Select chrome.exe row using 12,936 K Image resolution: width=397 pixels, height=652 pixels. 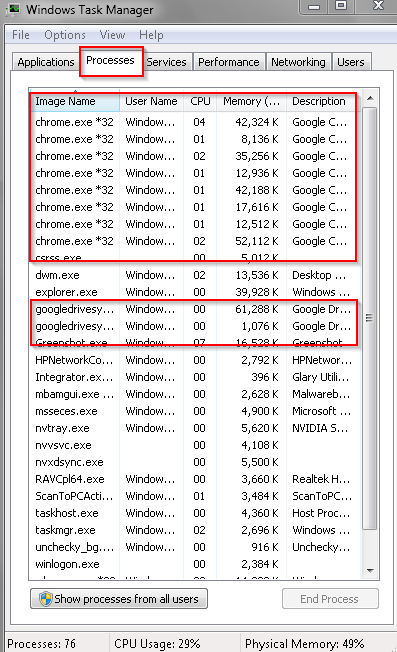pyautogui.click(x=195, y=173)
